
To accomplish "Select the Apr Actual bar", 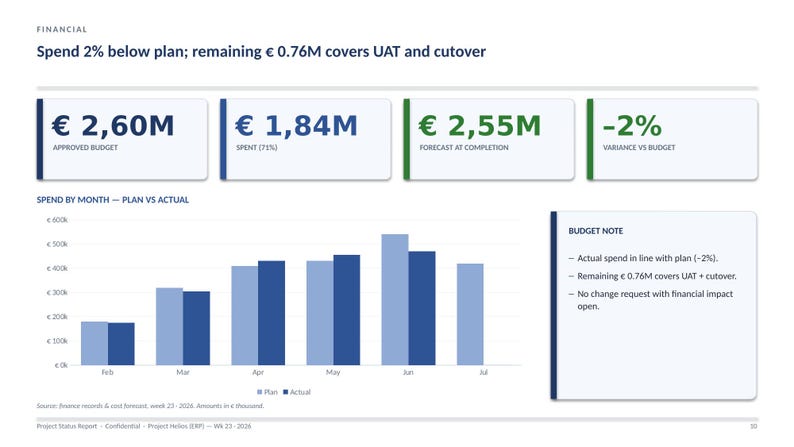I will click(x=271, y=313).
